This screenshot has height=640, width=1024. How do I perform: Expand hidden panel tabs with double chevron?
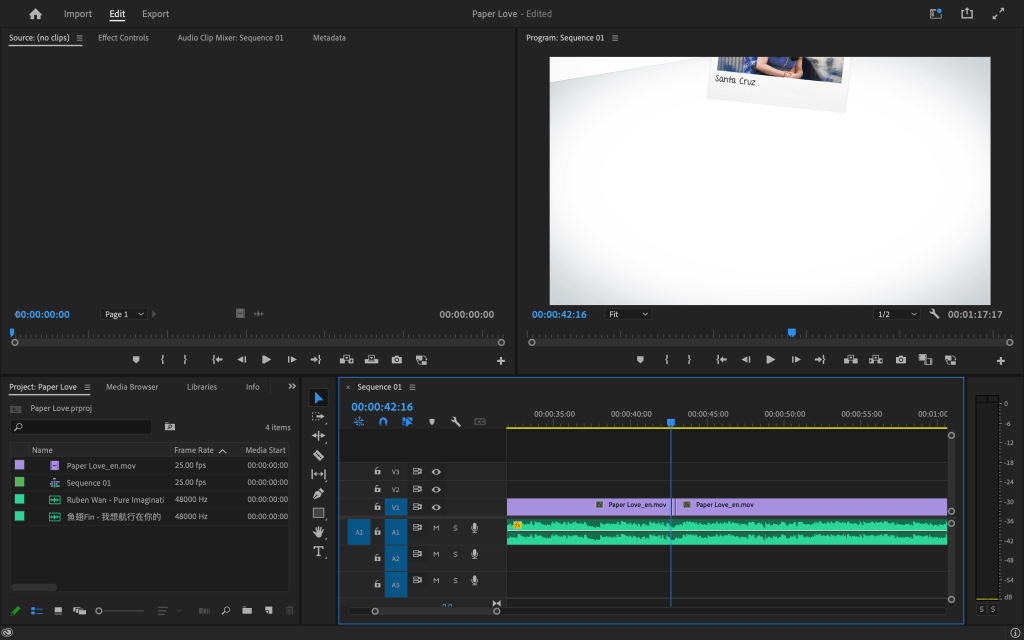tap(292, 386)
